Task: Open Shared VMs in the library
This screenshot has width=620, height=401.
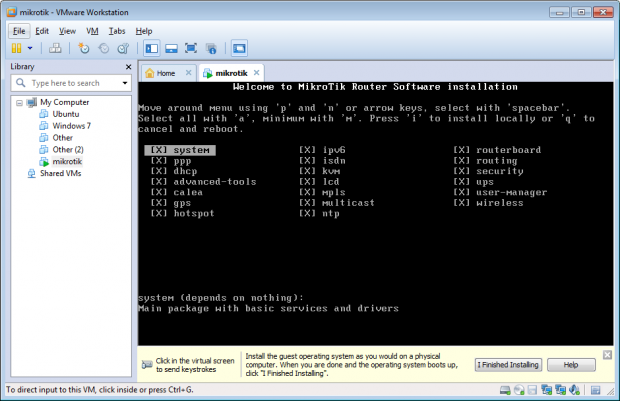Action: 60,173
